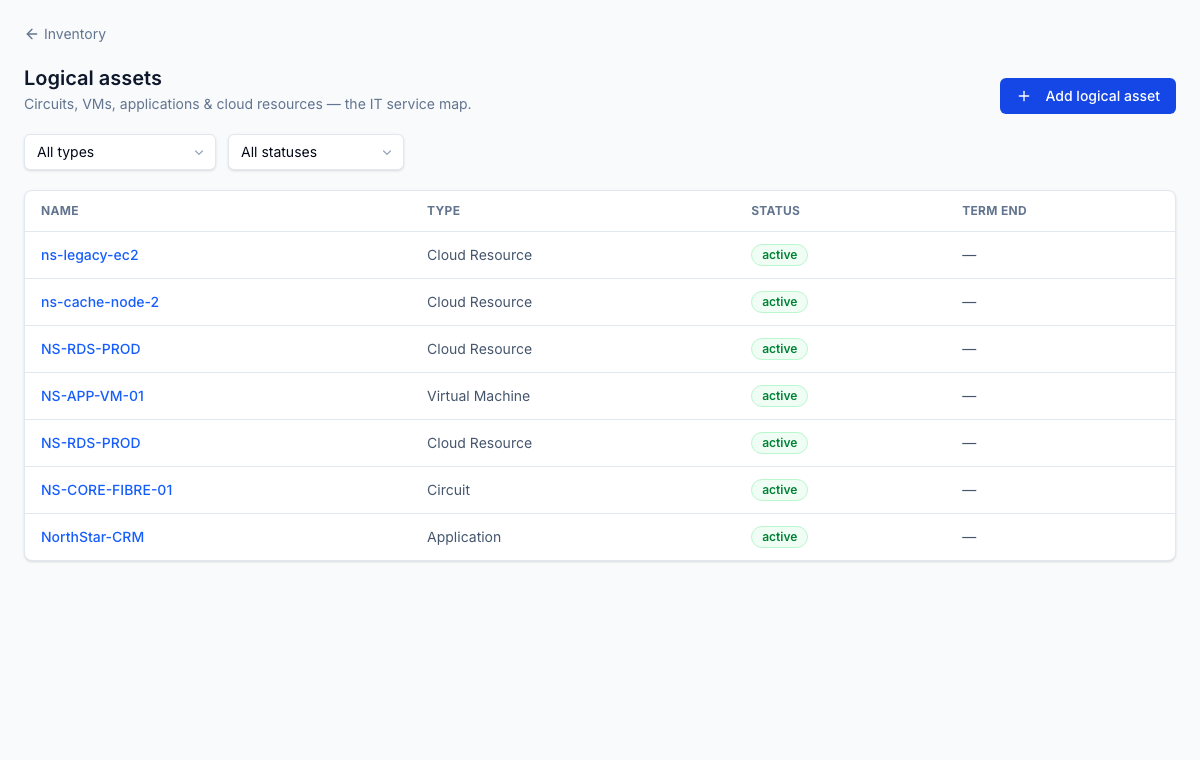Click the back arrow beside Inventory
Viewport: 1200px width, 760px height.
click(x=31, y=34)
